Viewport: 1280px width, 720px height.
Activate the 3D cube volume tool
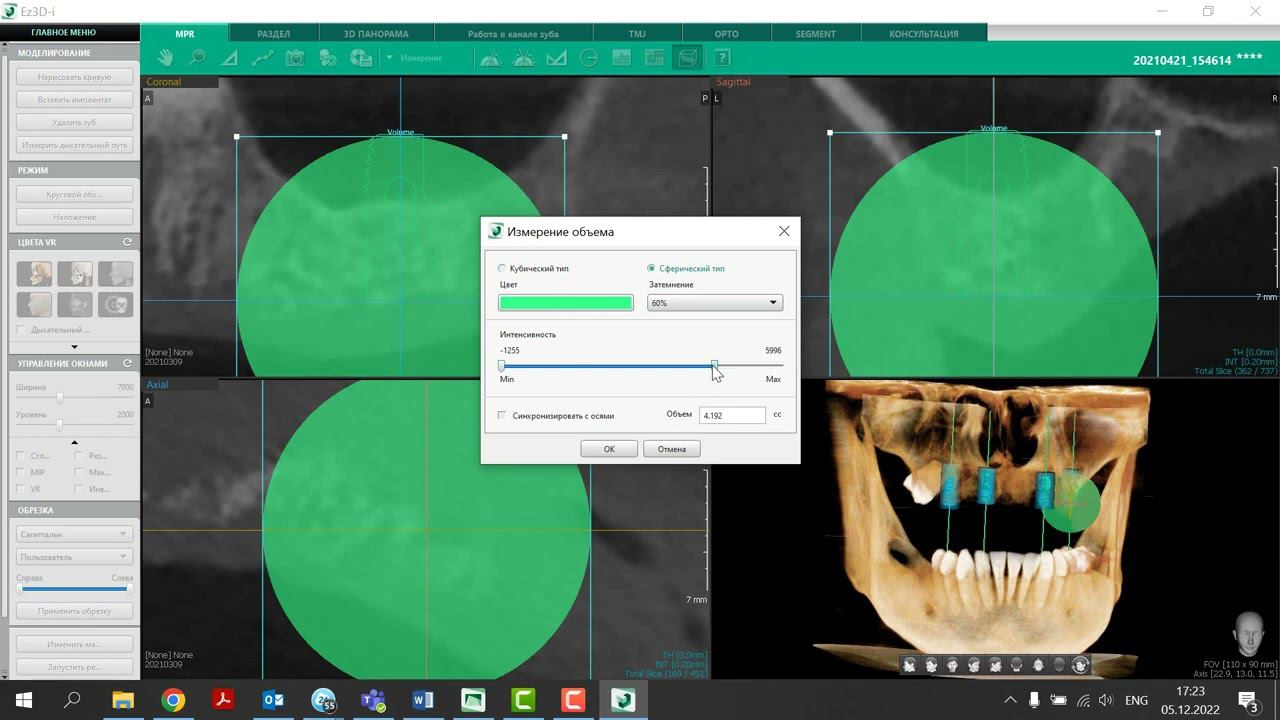[688, 58]
